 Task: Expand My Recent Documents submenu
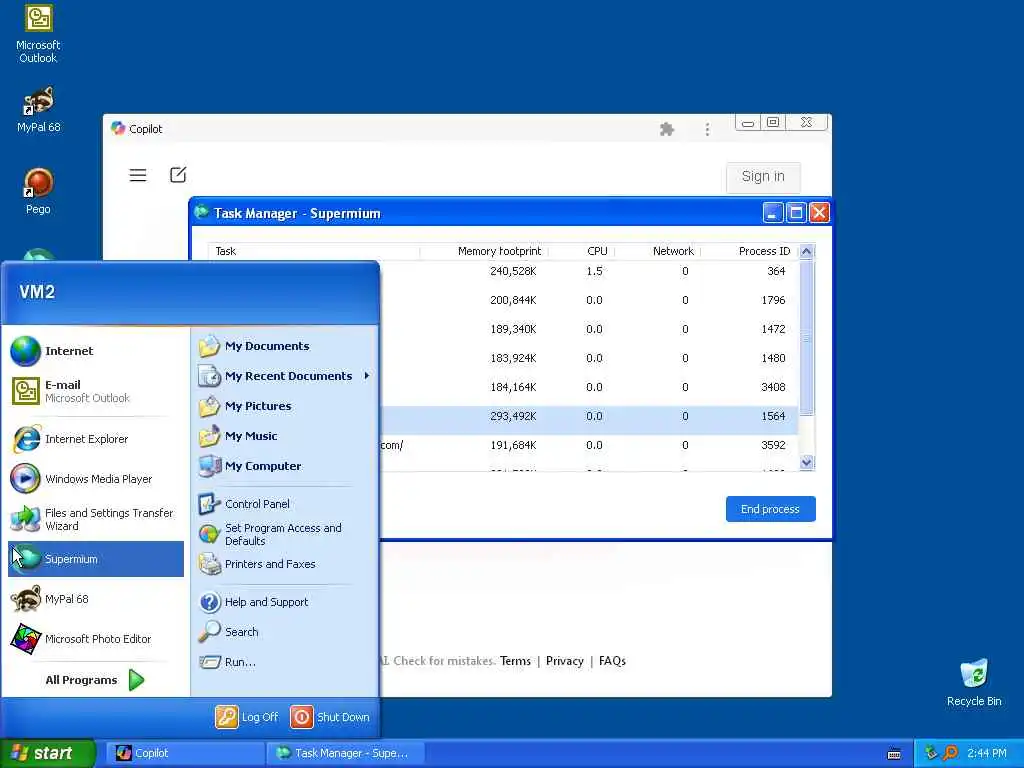pyautogui.click(x=285, y=376)
